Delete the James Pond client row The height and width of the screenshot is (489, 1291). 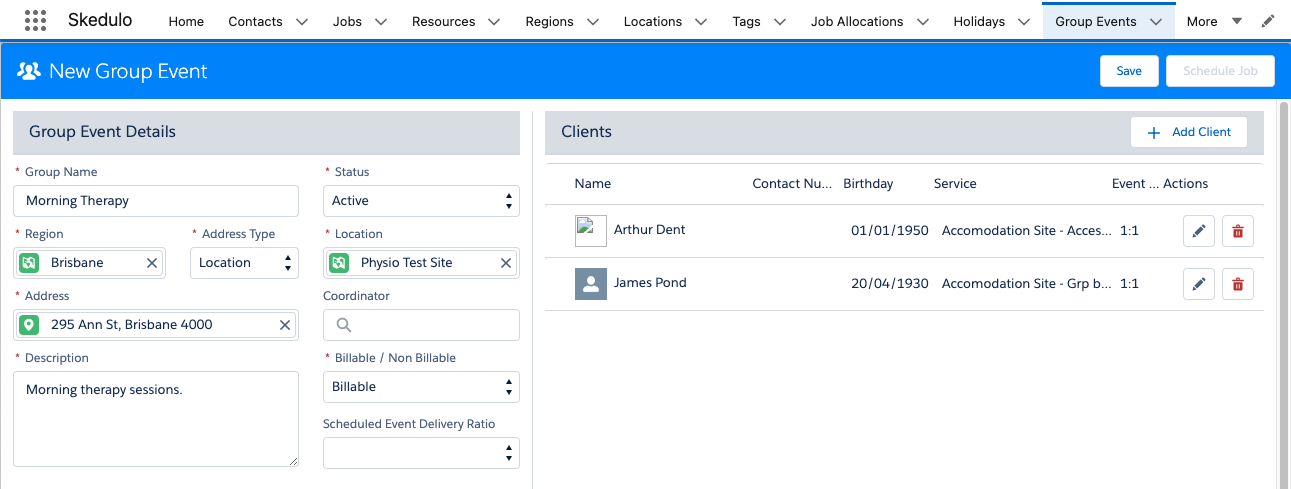coord(1238,284)
